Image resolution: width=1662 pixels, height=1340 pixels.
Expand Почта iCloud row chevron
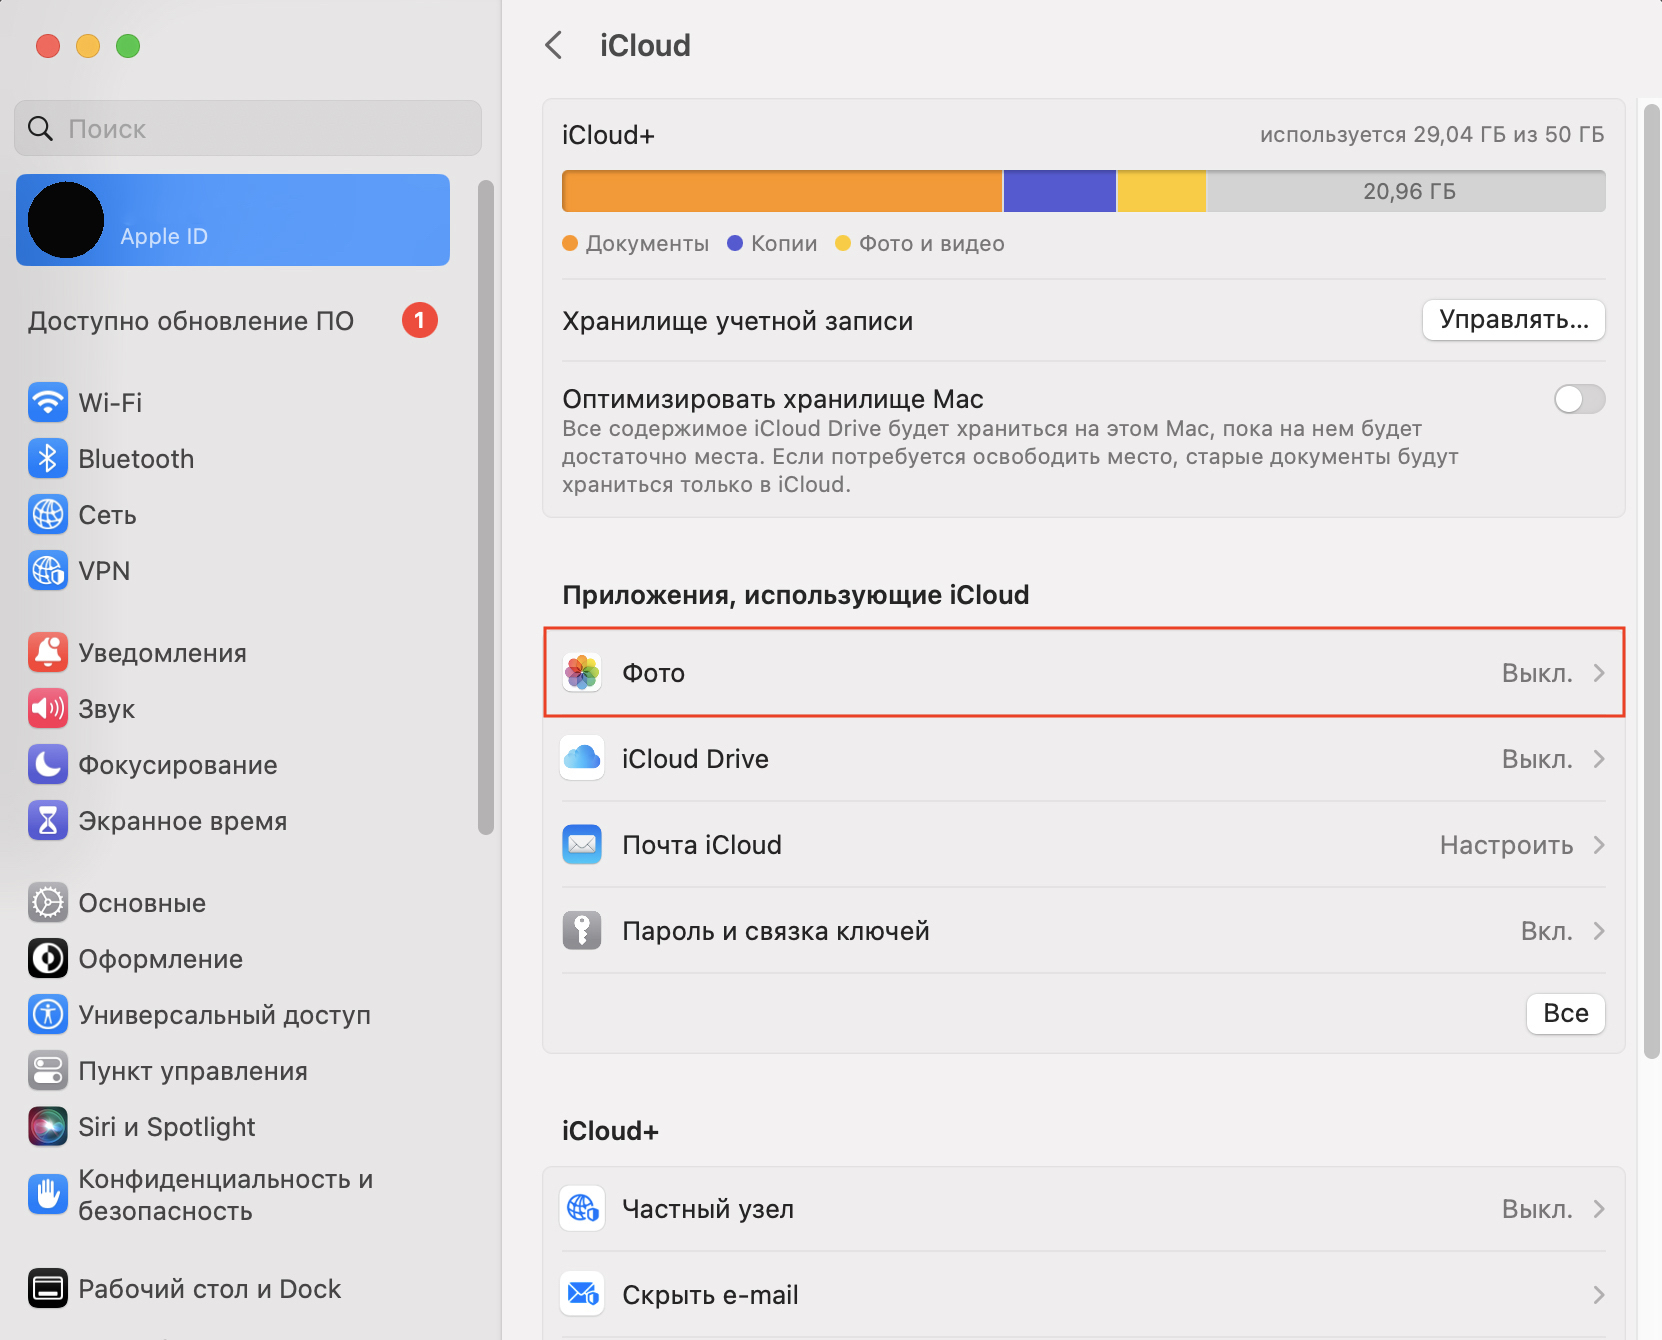1599,845
